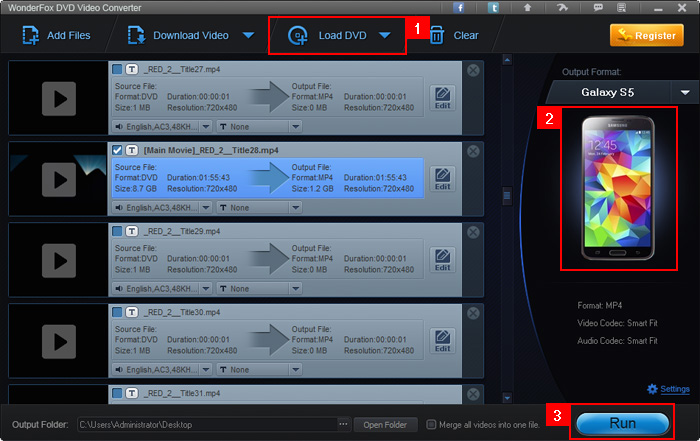Viewport: 700px width, 441px height.
Task: Check the box for _RED_2__Title29.mp4
Action: click(x=117, y=231)
